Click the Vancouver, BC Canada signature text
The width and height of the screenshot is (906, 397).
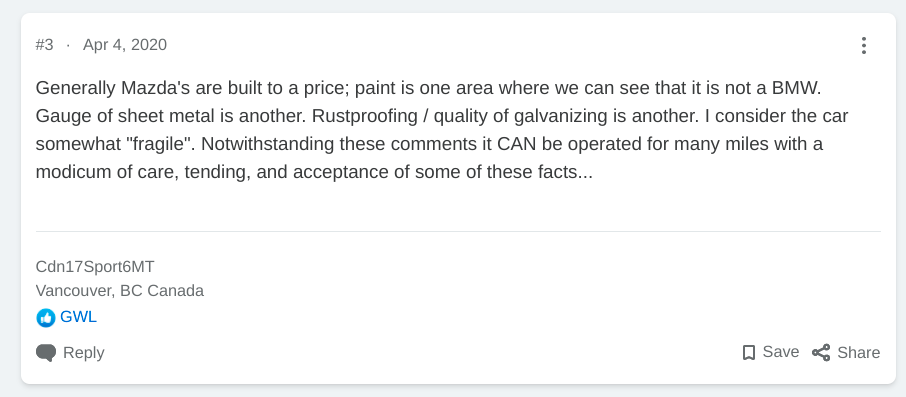click(120, 291)
